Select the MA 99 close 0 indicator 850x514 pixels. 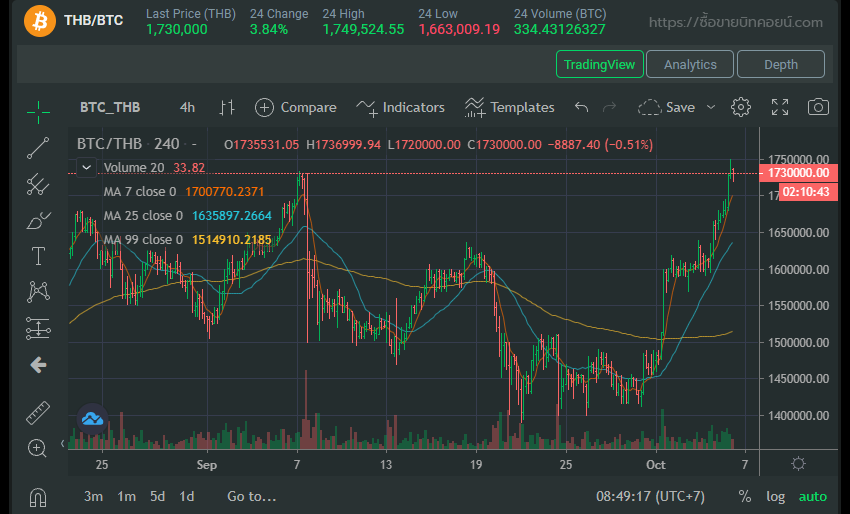[143, 239]
